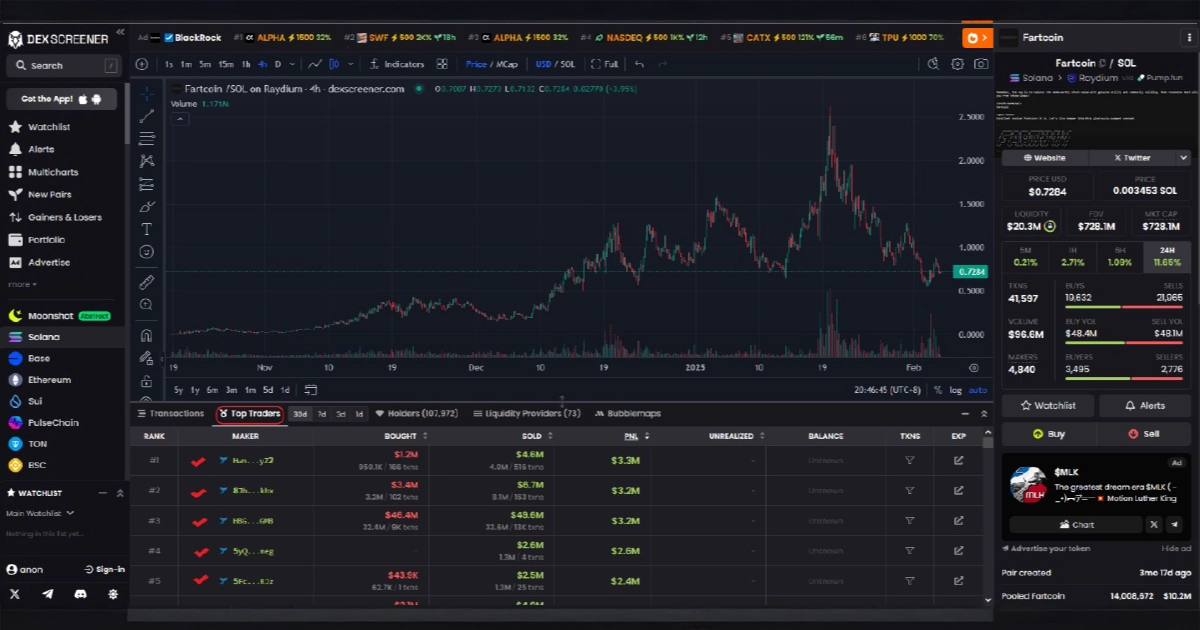Open Fartcoin Website link
This screenshot has height=630, width=1200.
[1043, 158]
